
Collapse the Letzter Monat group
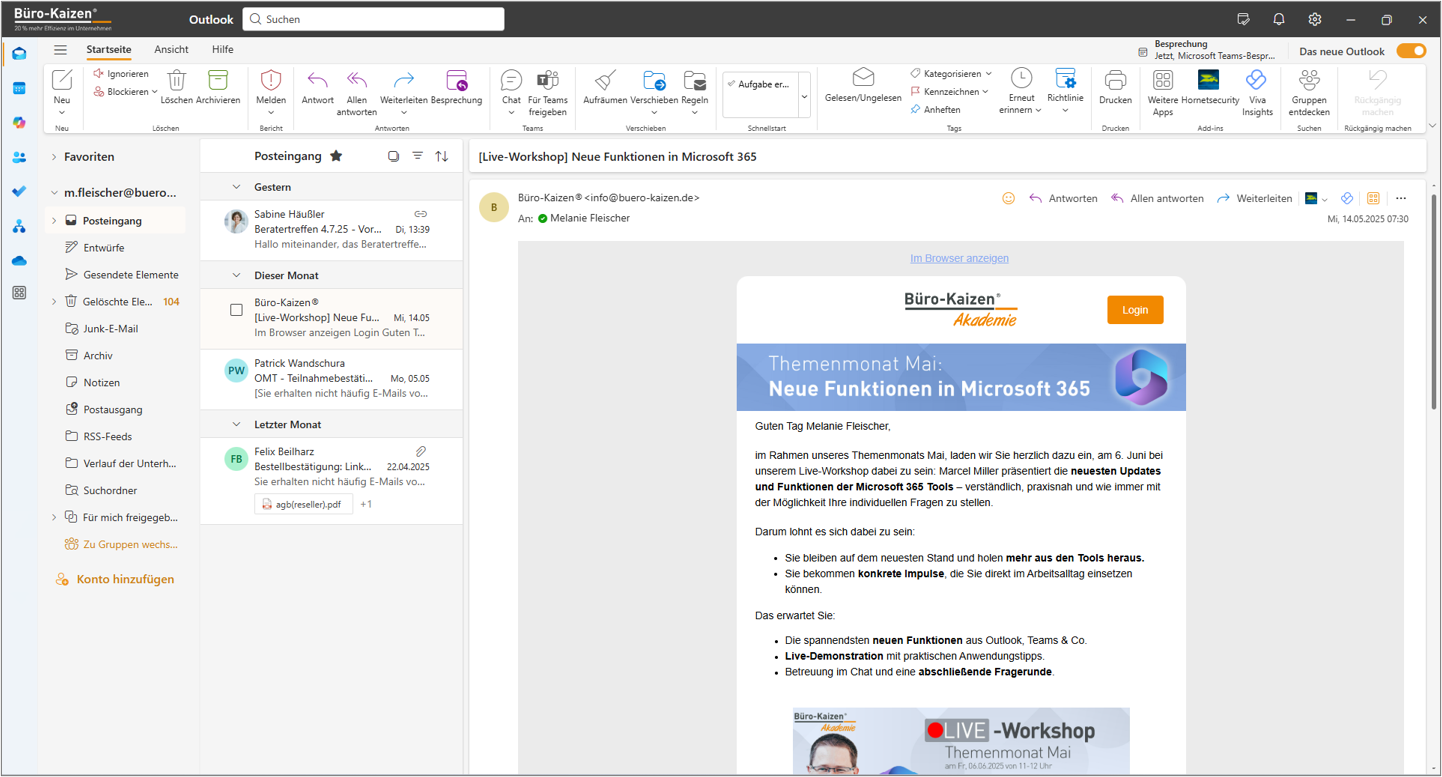(236, 424)
